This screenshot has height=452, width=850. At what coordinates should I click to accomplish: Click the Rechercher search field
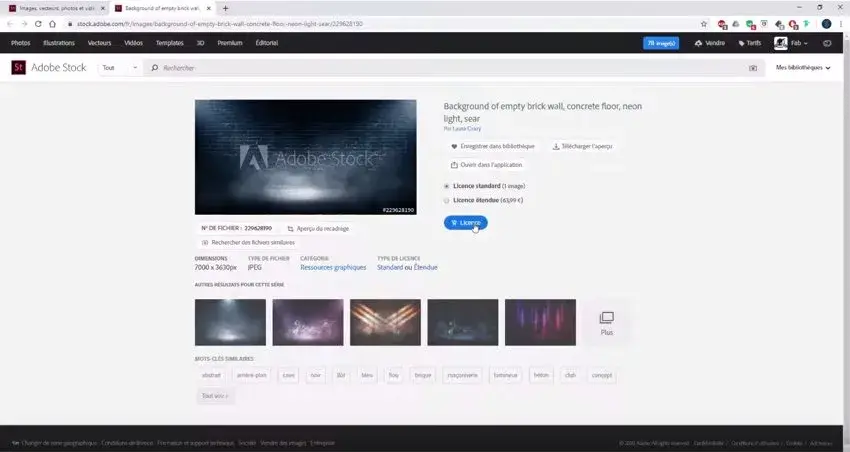[454, 68]
